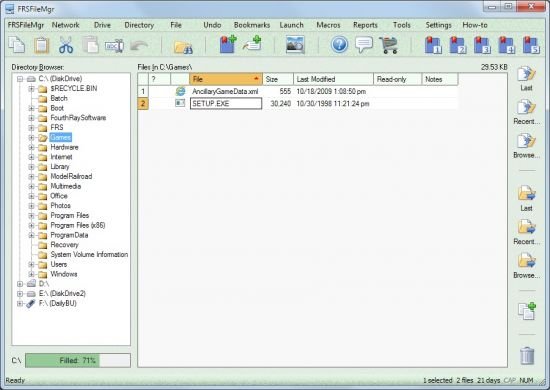This screenshot has height=390, width=550.
Task: Click the duplicate file plus icon
Action: click(x=527, y=311)
